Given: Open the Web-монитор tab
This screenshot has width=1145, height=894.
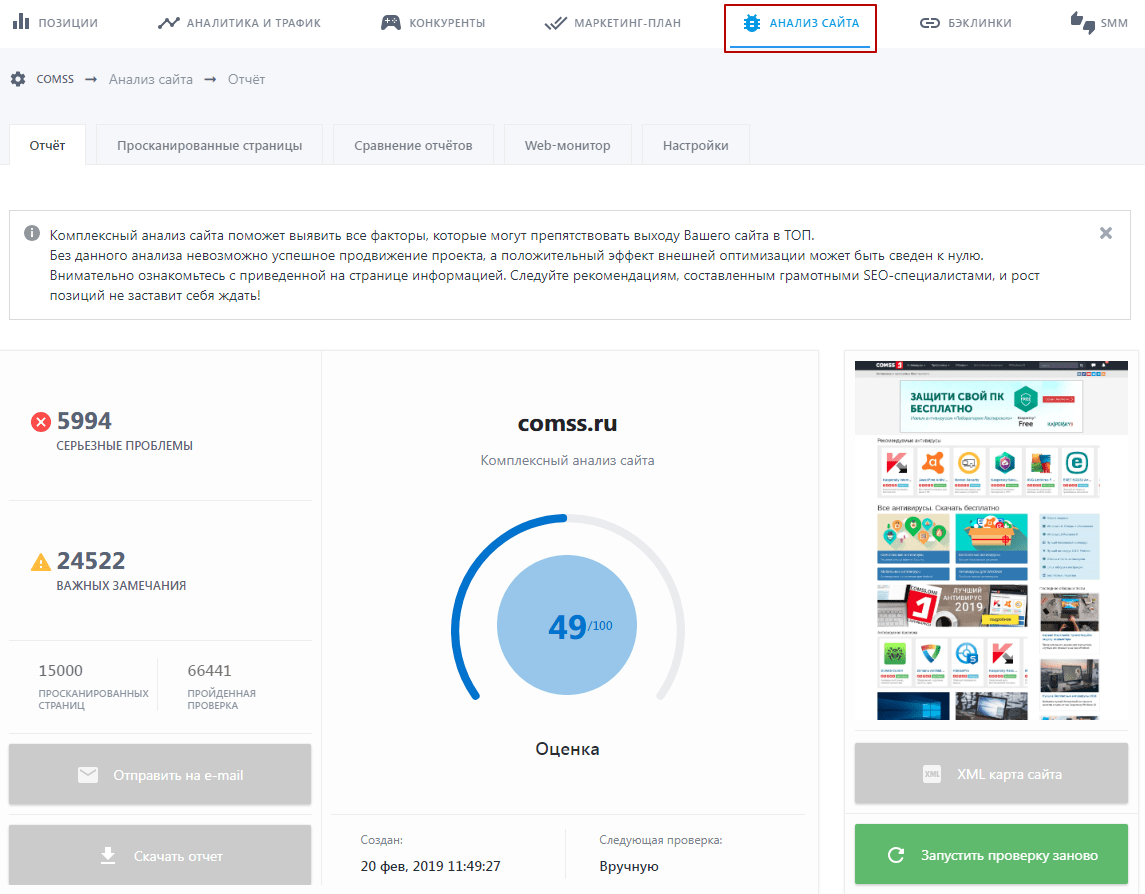Looking at the screenshot, I should (x=567, y=145).
